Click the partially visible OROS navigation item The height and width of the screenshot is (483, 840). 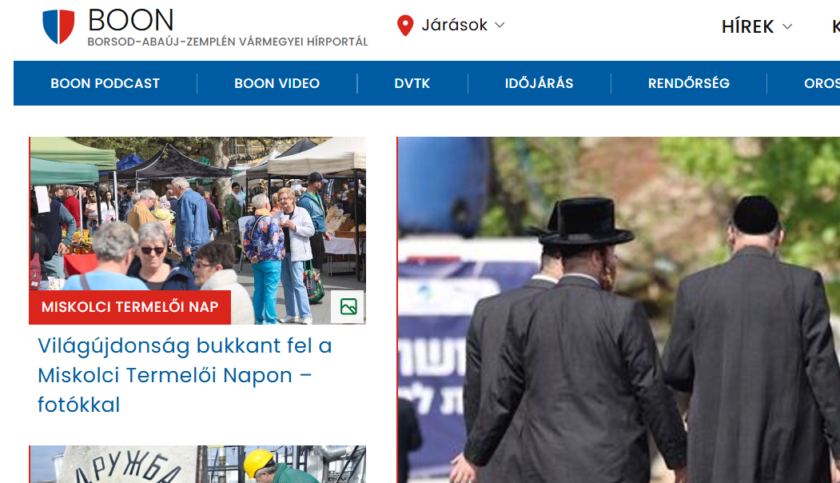[822, 84]
